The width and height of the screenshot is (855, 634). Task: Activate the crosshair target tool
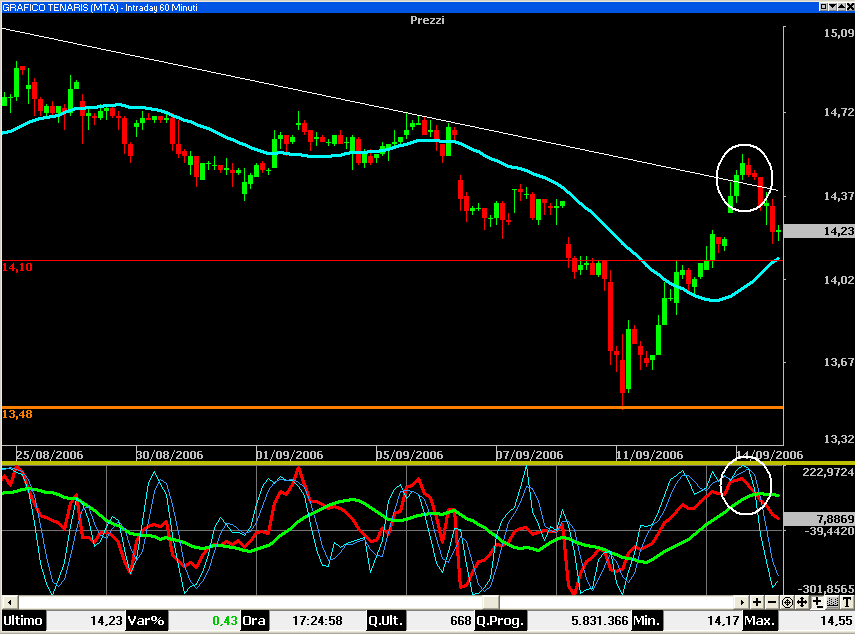click(x=788, y=602)
